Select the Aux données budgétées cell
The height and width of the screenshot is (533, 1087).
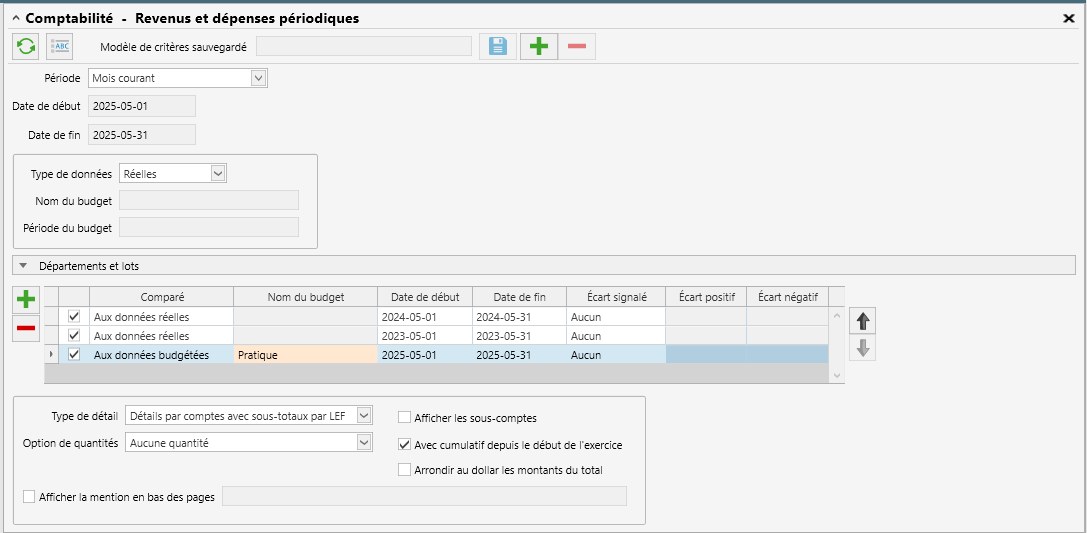[x=162, y=354]
